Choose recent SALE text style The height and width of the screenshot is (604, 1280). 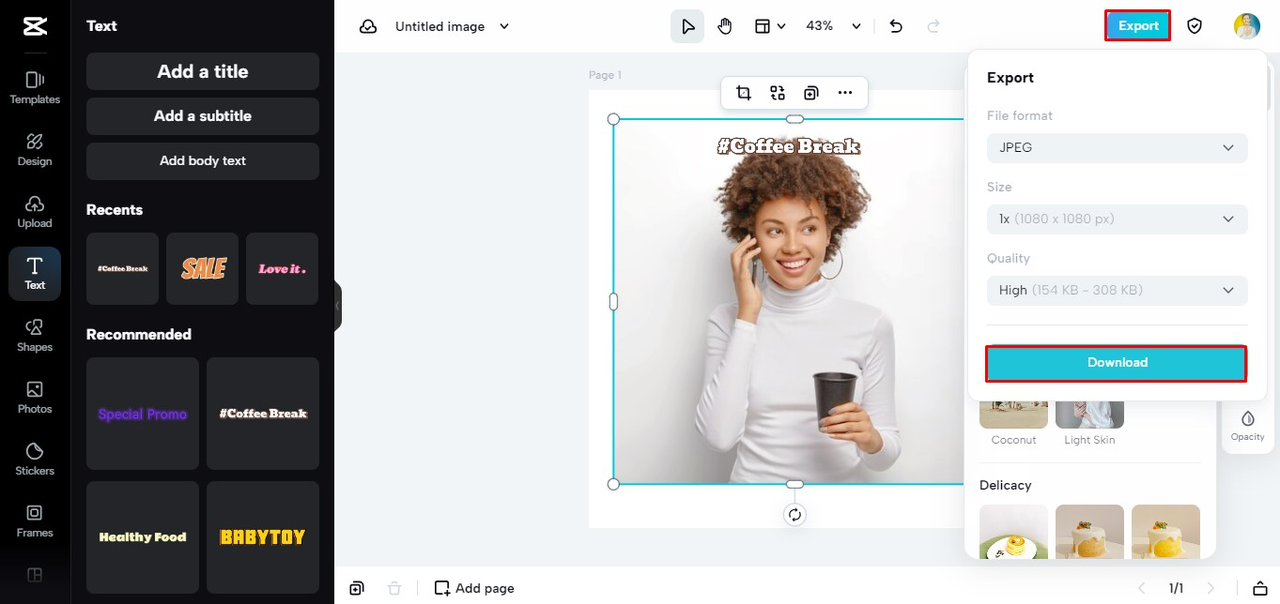click(202, 269)
